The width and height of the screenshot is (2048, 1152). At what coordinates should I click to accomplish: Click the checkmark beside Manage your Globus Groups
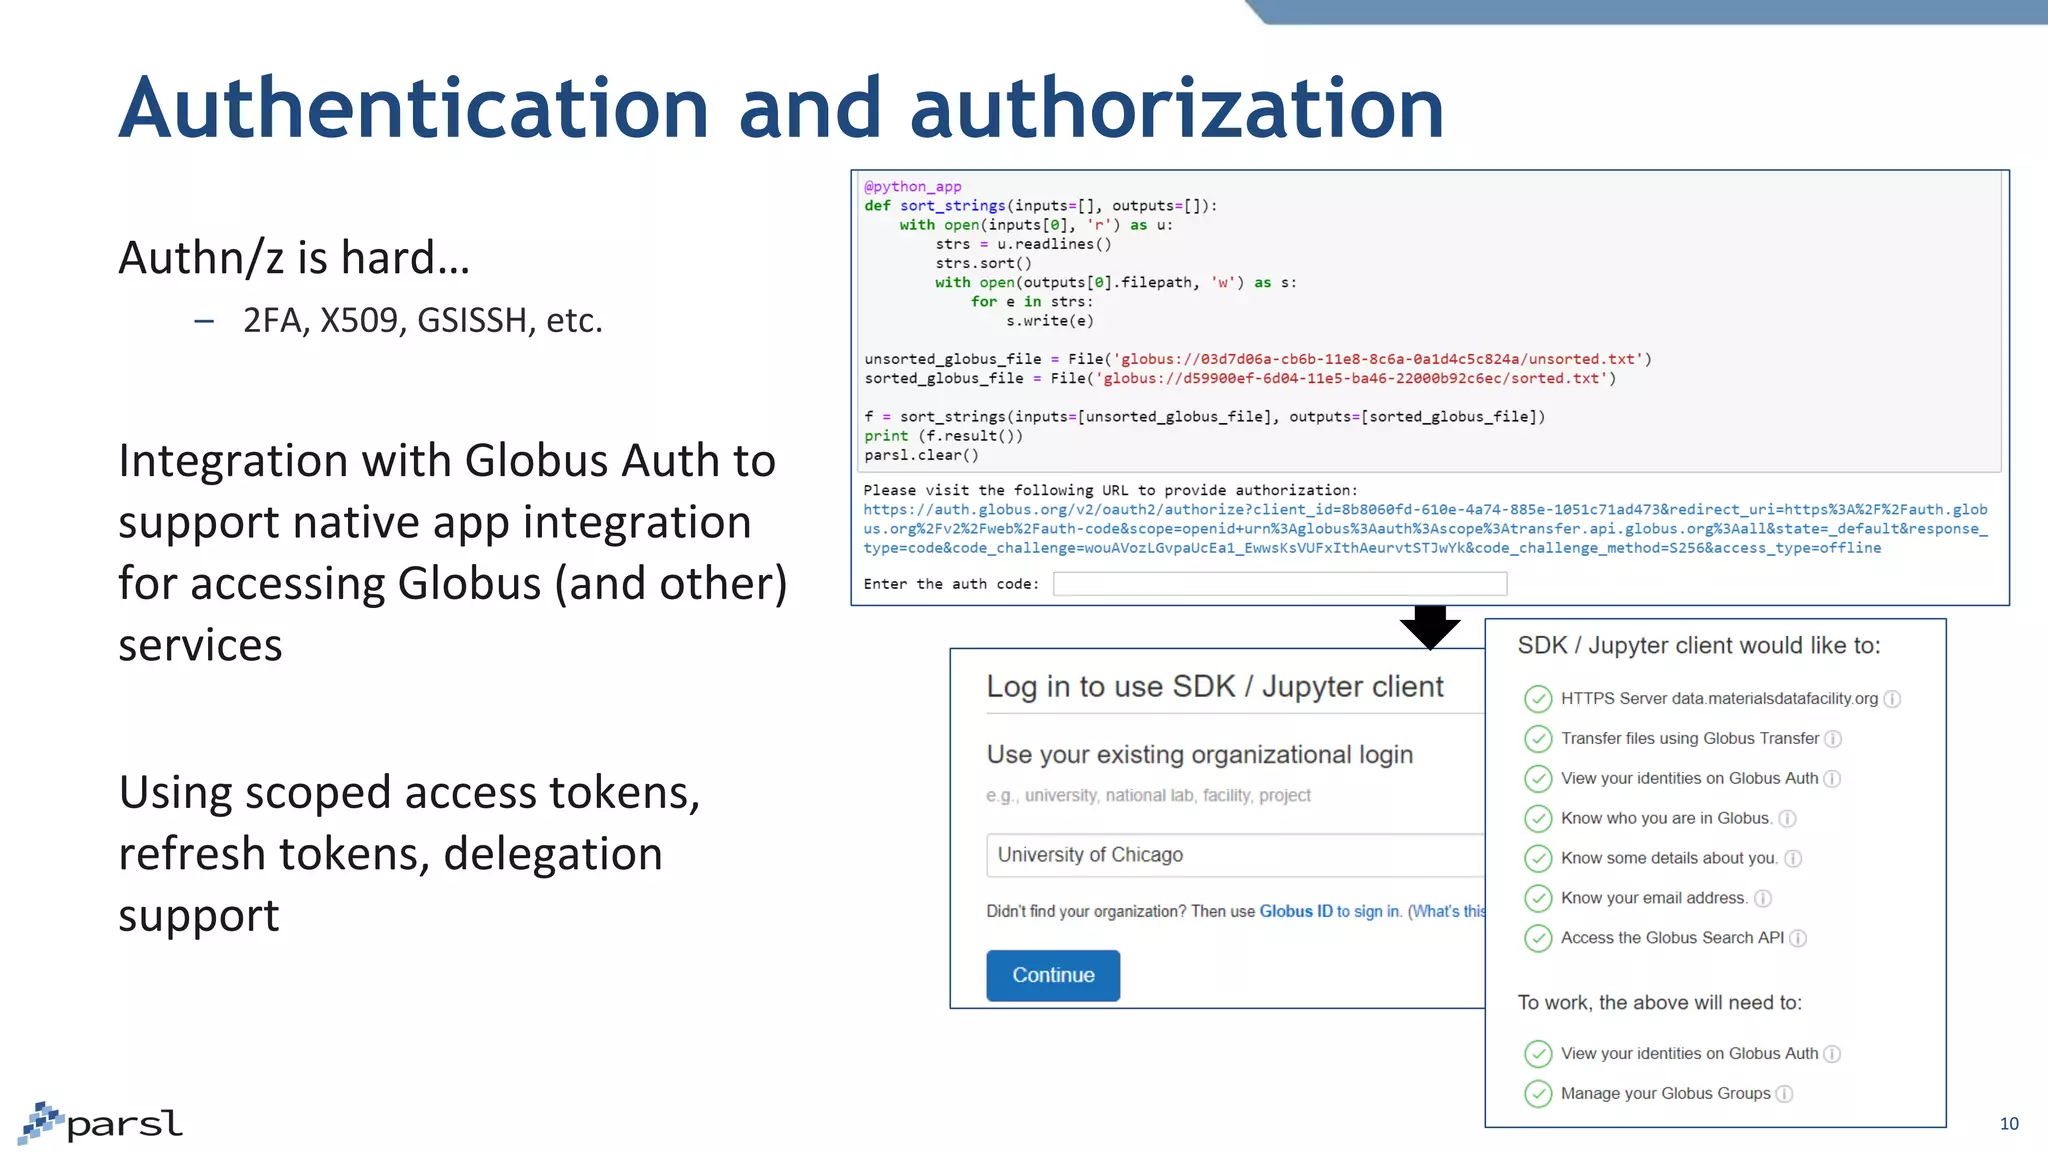coord(1538,1094)
